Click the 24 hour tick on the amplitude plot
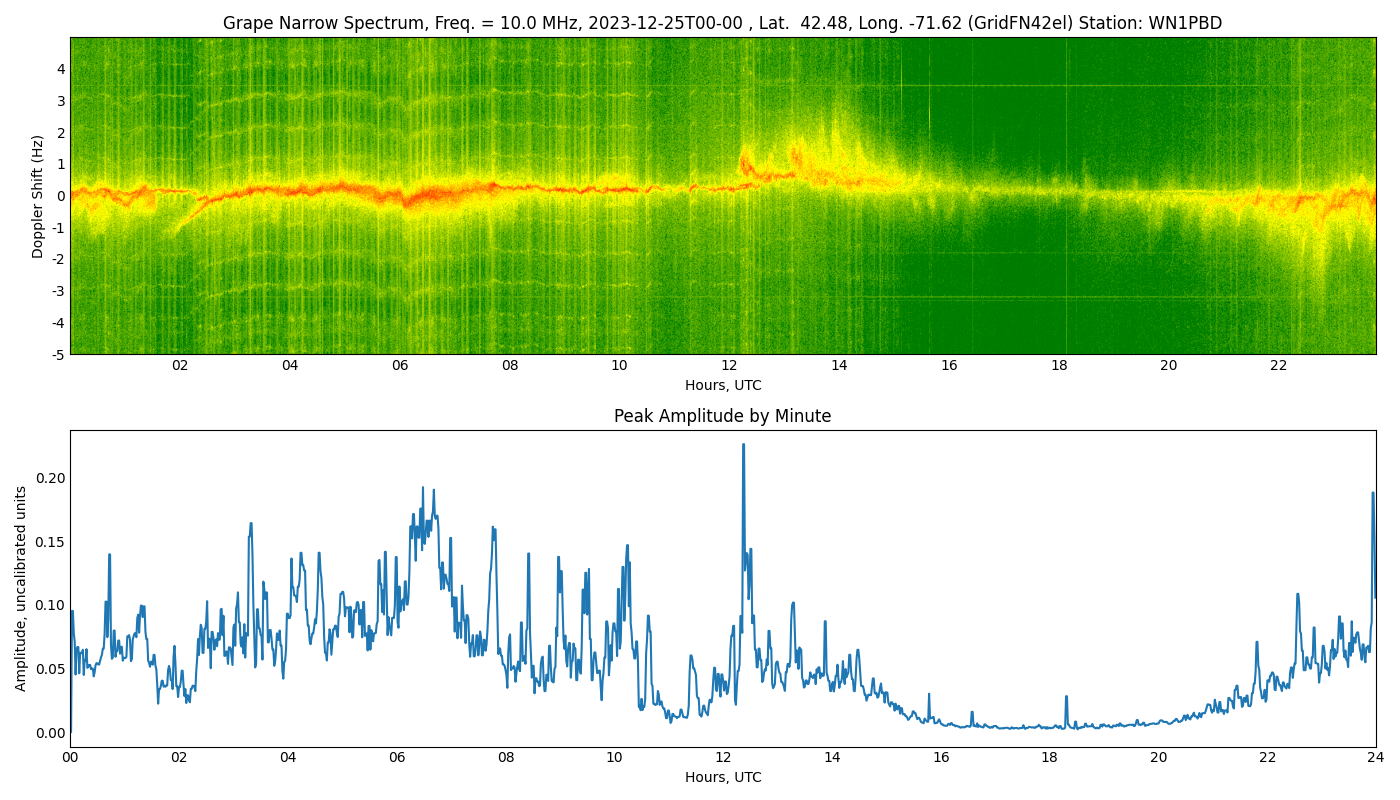 point(1375,758)
